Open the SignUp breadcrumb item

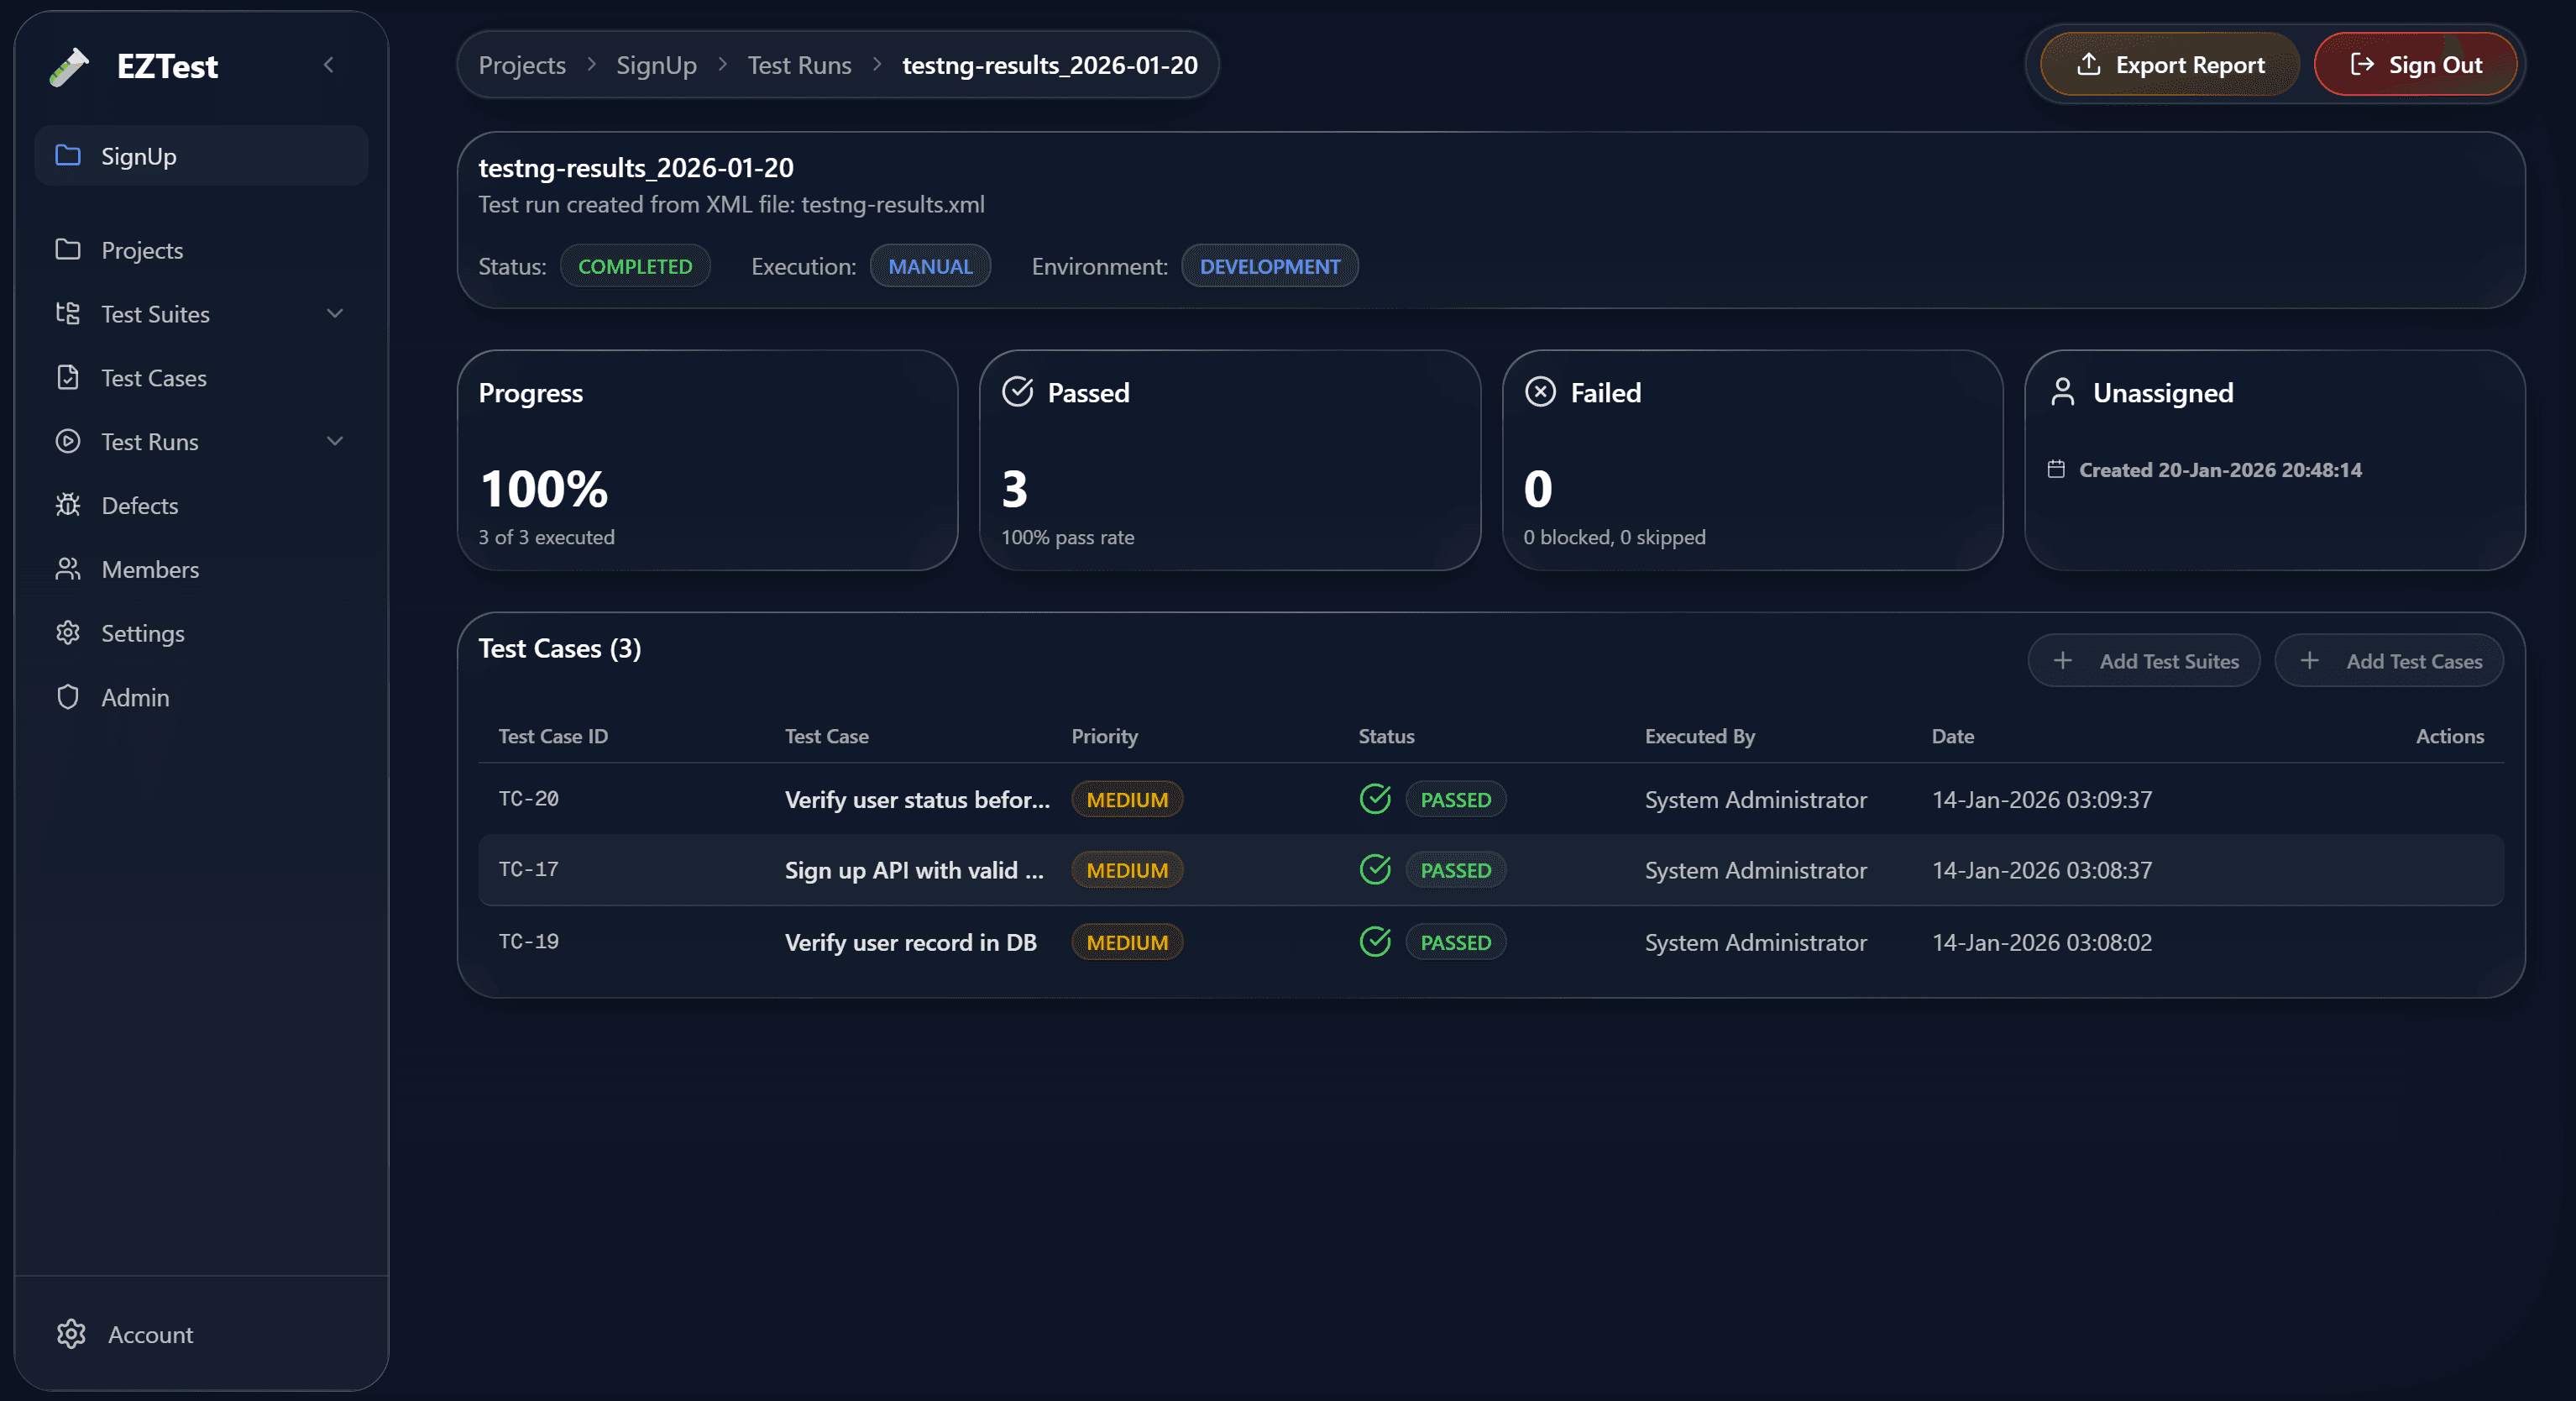[x=656, y=64]
